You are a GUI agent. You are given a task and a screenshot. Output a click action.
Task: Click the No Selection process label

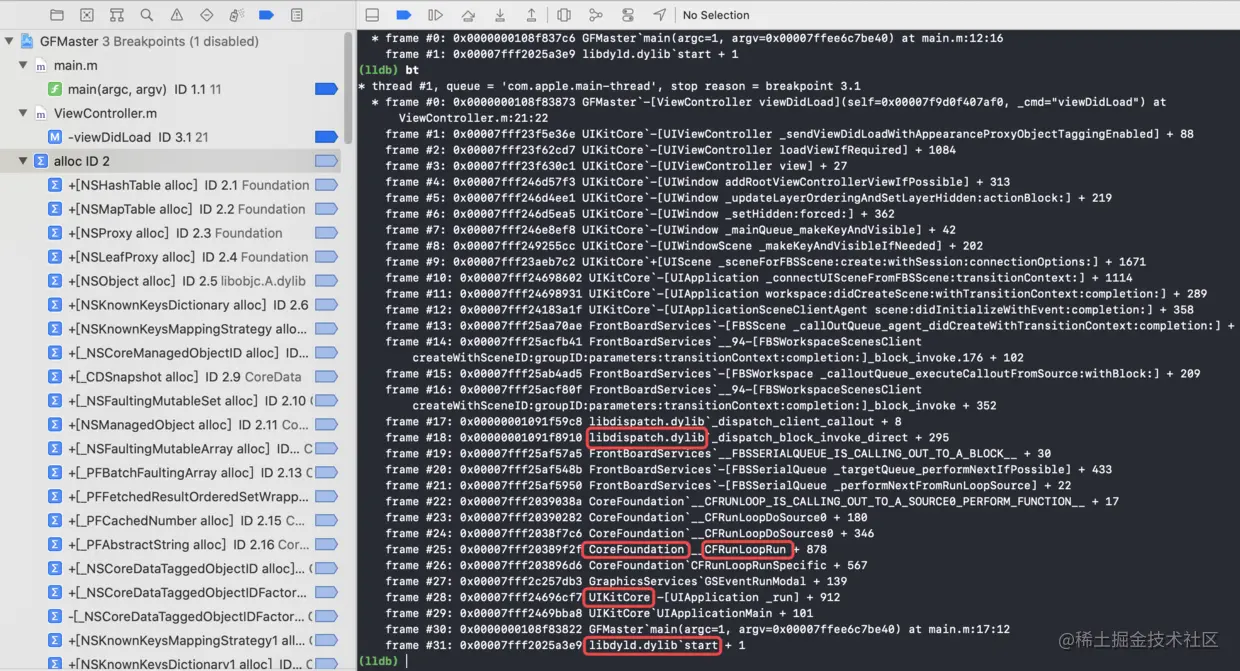tap(716, 15)
